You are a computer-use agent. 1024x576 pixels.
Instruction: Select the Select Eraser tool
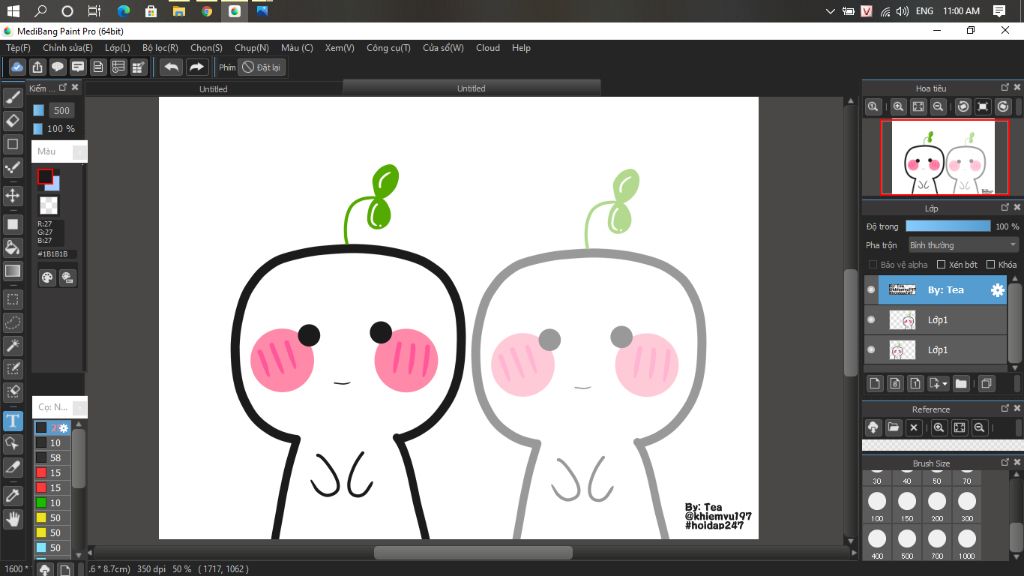point(12,392)
